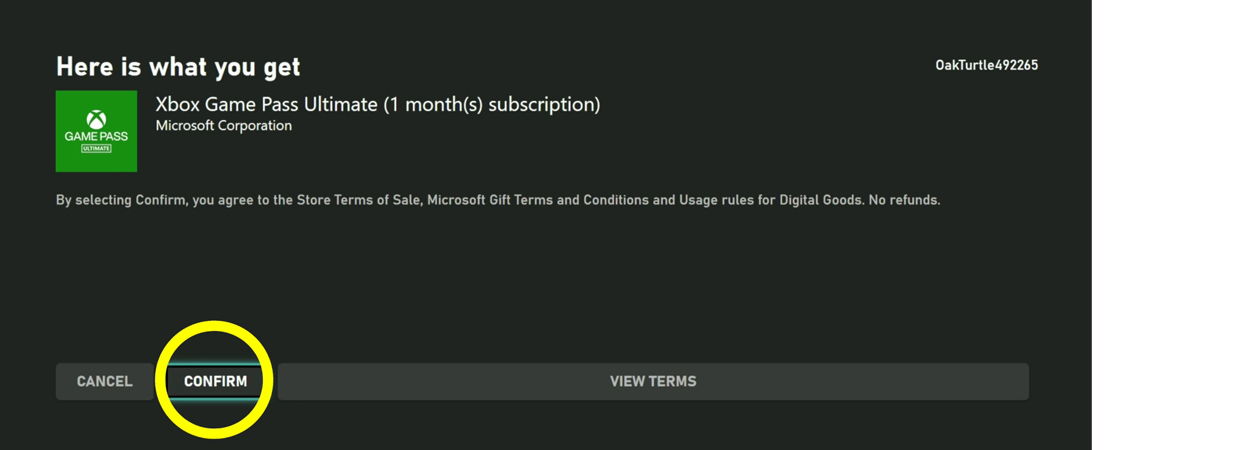Click 'By selecting Confirm' disclaimer start
The width and height of the screenshot is (1240, 450).
click(x=121, y=200)
